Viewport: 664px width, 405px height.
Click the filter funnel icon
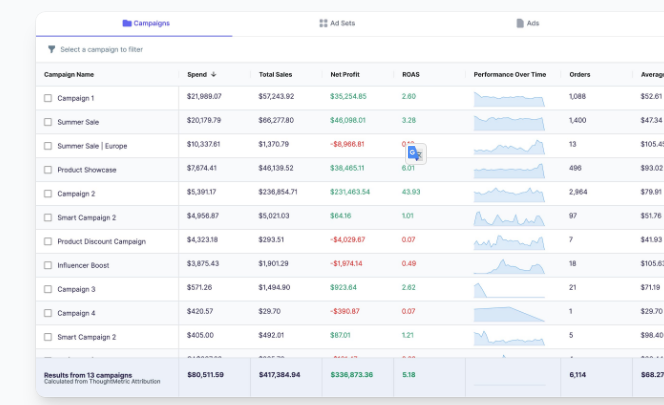click(51, 49)
